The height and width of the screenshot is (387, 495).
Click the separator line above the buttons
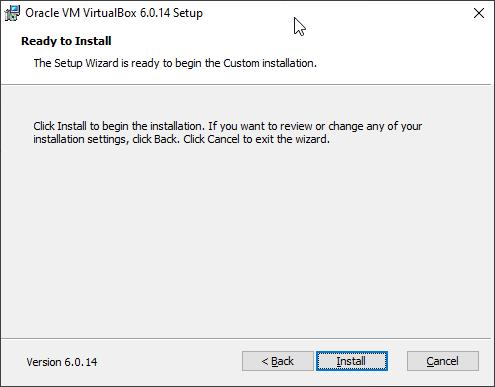[247, 339]
